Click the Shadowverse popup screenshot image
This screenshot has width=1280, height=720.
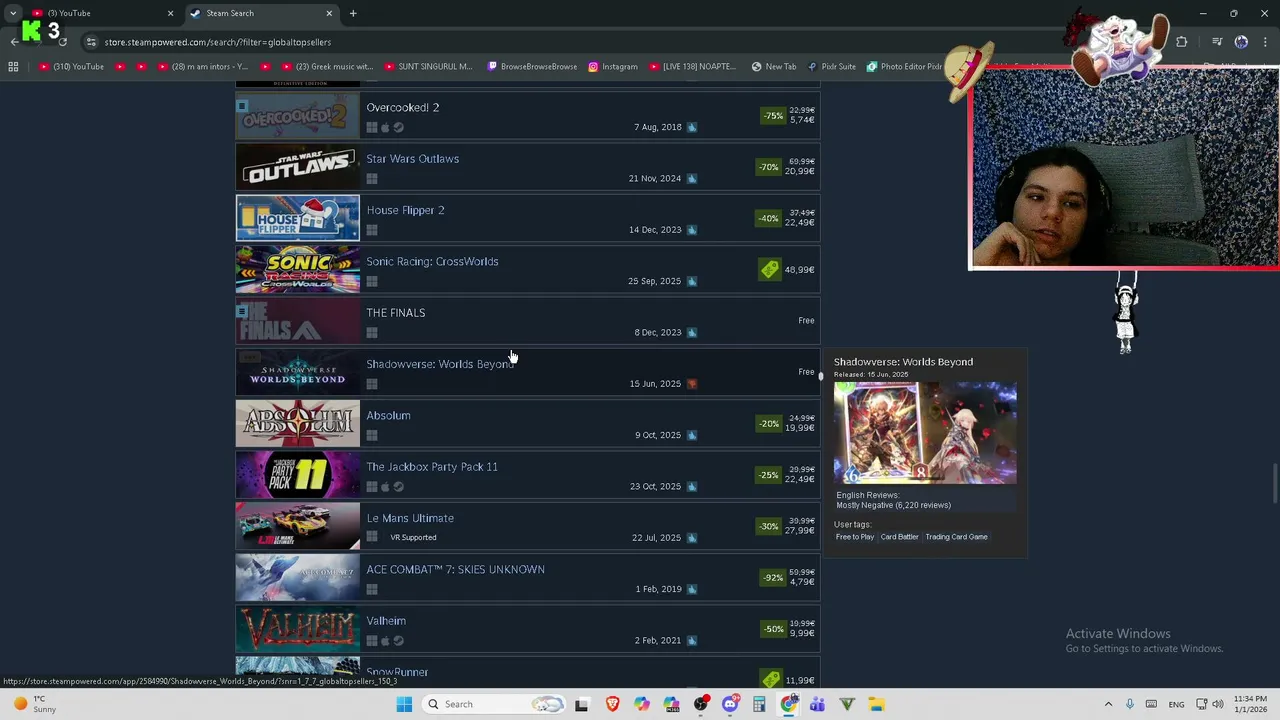(x=925, y=432)
